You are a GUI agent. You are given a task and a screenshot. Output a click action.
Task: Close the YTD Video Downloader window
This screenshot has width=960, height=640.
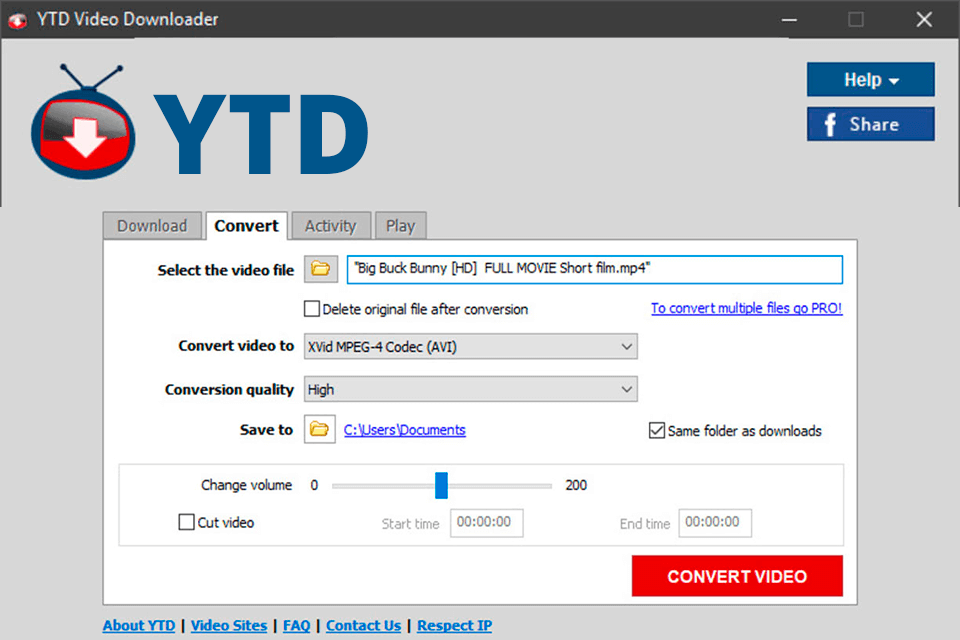(x=924, y=20)
